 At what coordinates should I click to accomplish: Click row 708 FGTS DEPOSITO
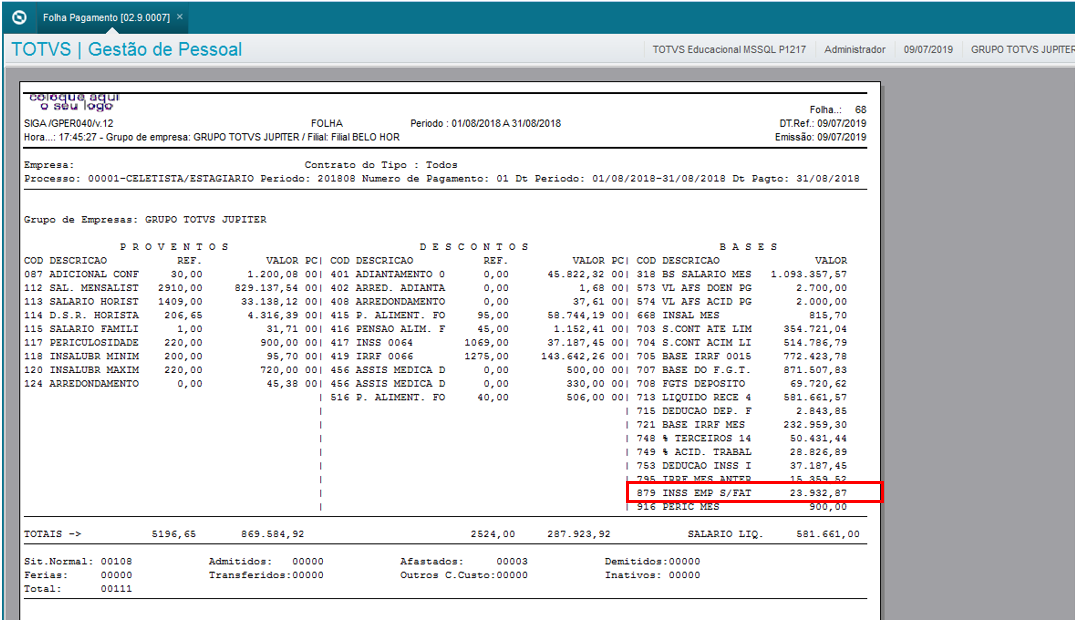[x=742, y=384]
